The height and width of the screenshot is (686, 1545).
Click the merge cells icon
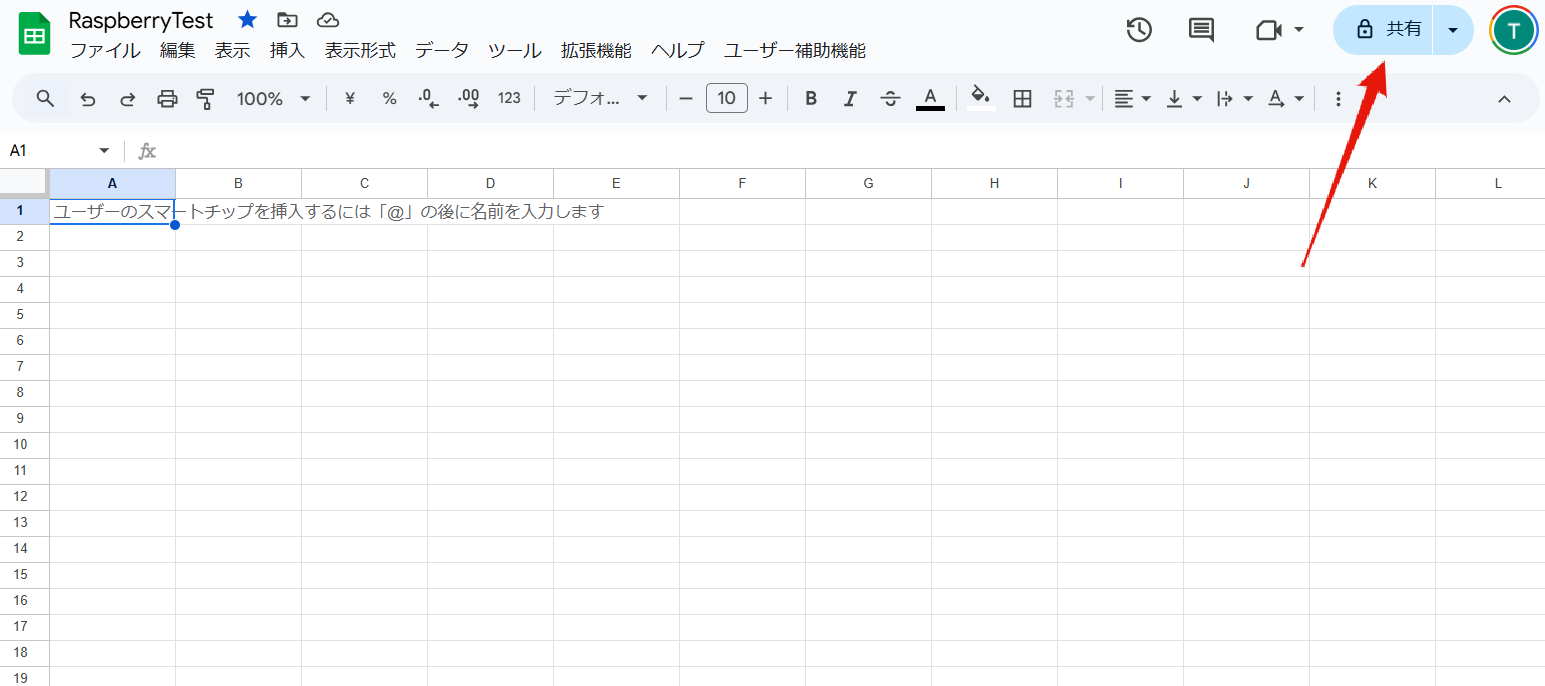point(1063,98)
